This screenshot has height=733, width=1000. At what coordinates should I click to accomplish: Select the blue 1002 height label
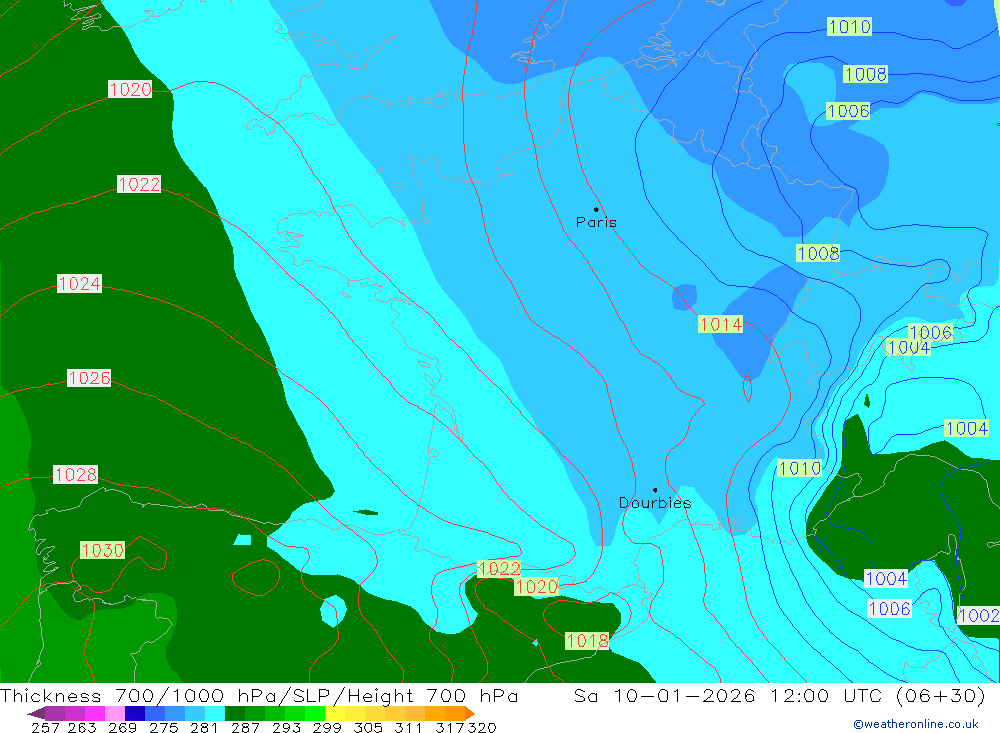pyautogui.click(x=979, y=615)
